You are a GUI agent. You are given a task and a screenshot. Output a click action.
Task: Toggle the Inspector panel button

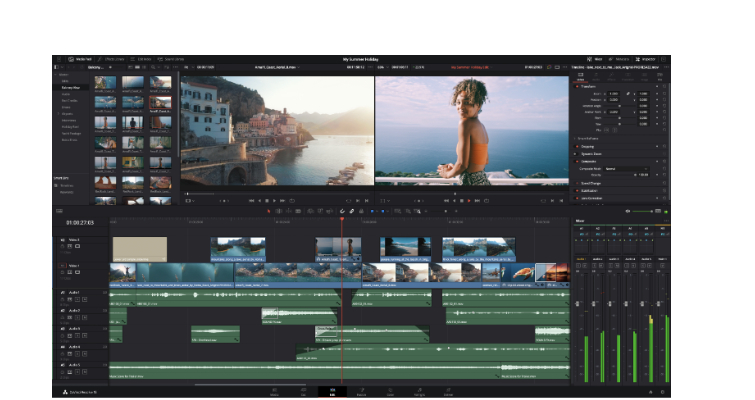coord(645,59)
